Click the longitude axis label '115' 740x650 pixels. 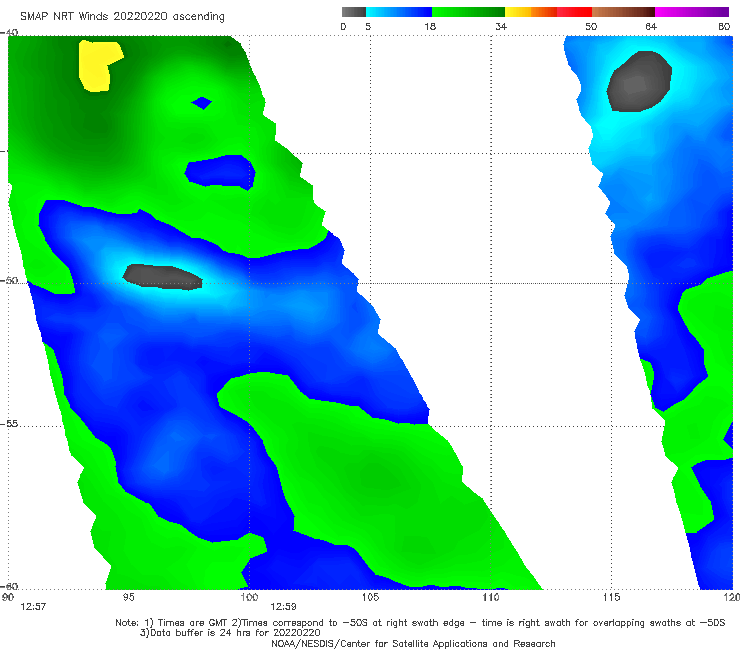(612, 597)
